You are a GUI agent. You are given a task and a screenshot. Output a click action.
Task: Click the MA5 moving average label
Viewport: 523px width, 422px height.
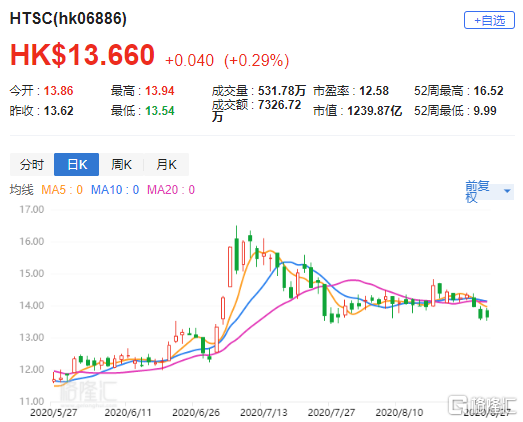(62, 190)
